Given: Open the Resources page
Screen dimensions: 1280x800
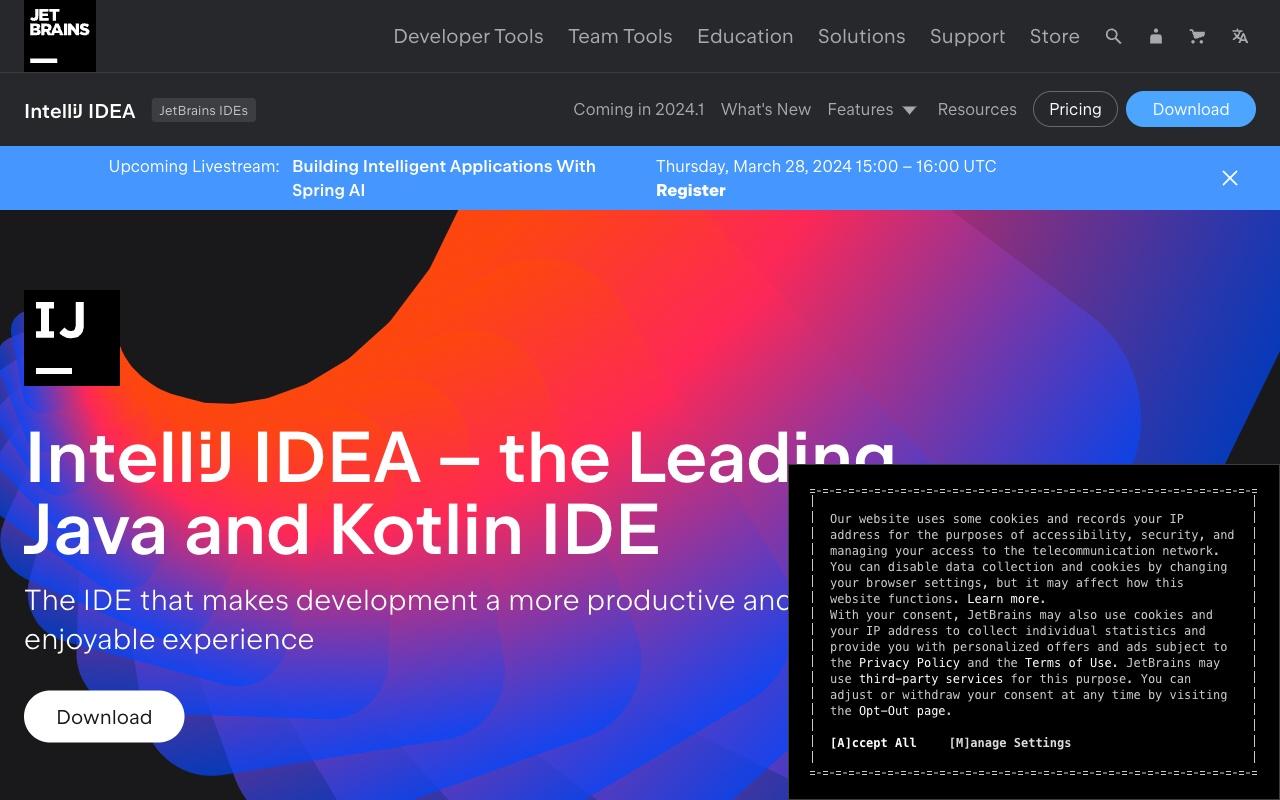Looking at the screenshot, I should (x=977, y=109).
